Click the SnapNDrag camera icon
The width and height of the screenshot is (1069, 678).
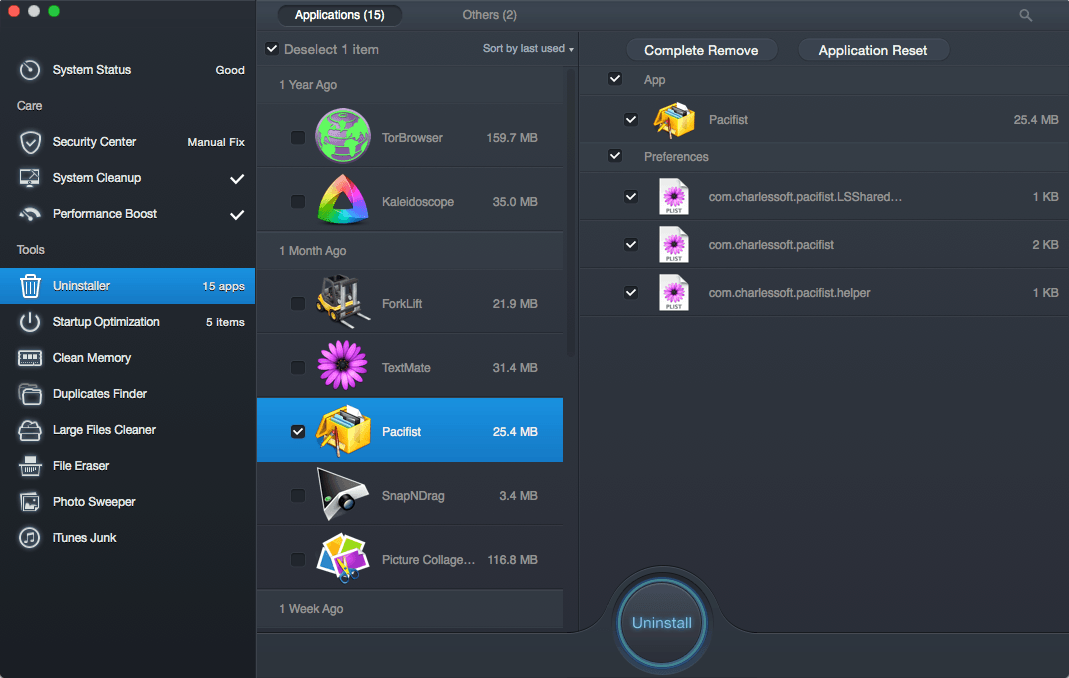tap(343, 494)
